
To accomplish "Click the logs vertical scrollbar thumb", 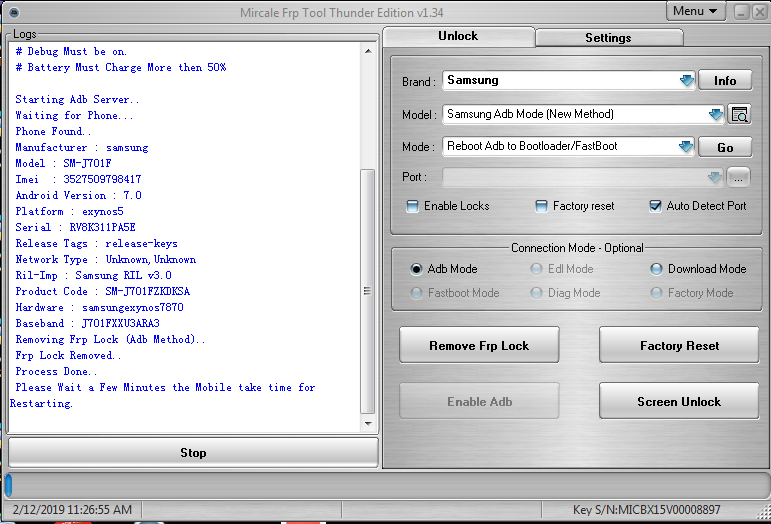I will point(367,291).
